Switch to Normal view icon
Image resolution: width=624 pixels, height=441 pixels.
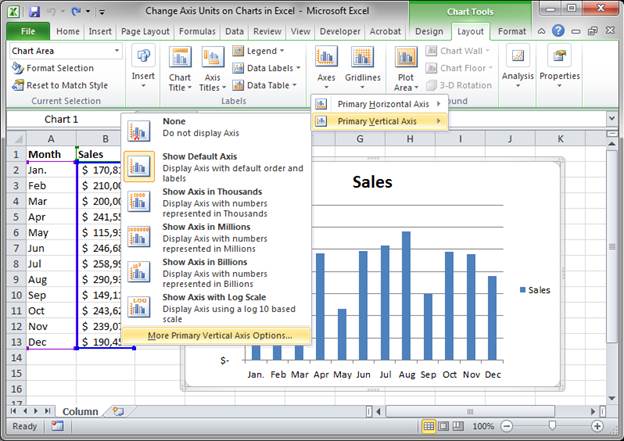[429, 426]
